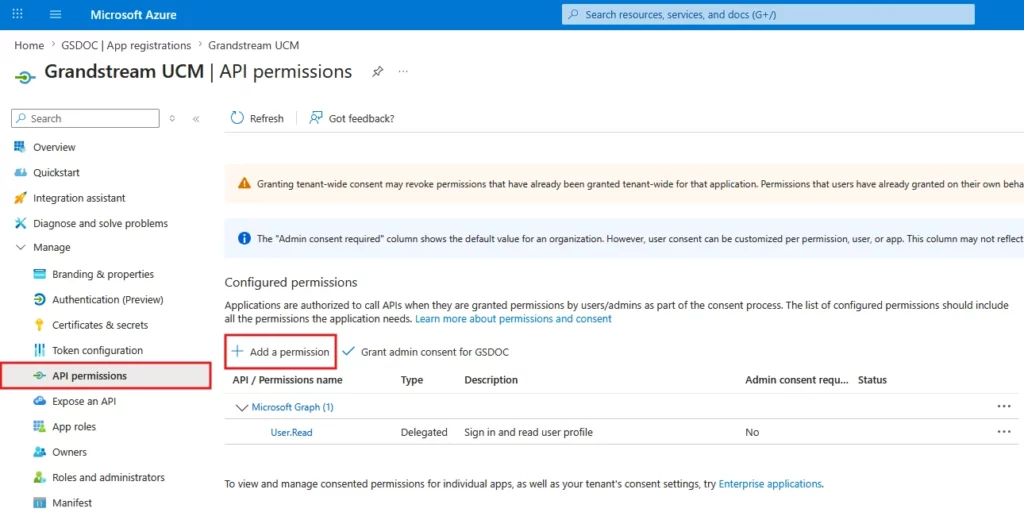Click the Microsoft Azure brand title
The image size is (1024, 520).
click(x=133, y=14)
